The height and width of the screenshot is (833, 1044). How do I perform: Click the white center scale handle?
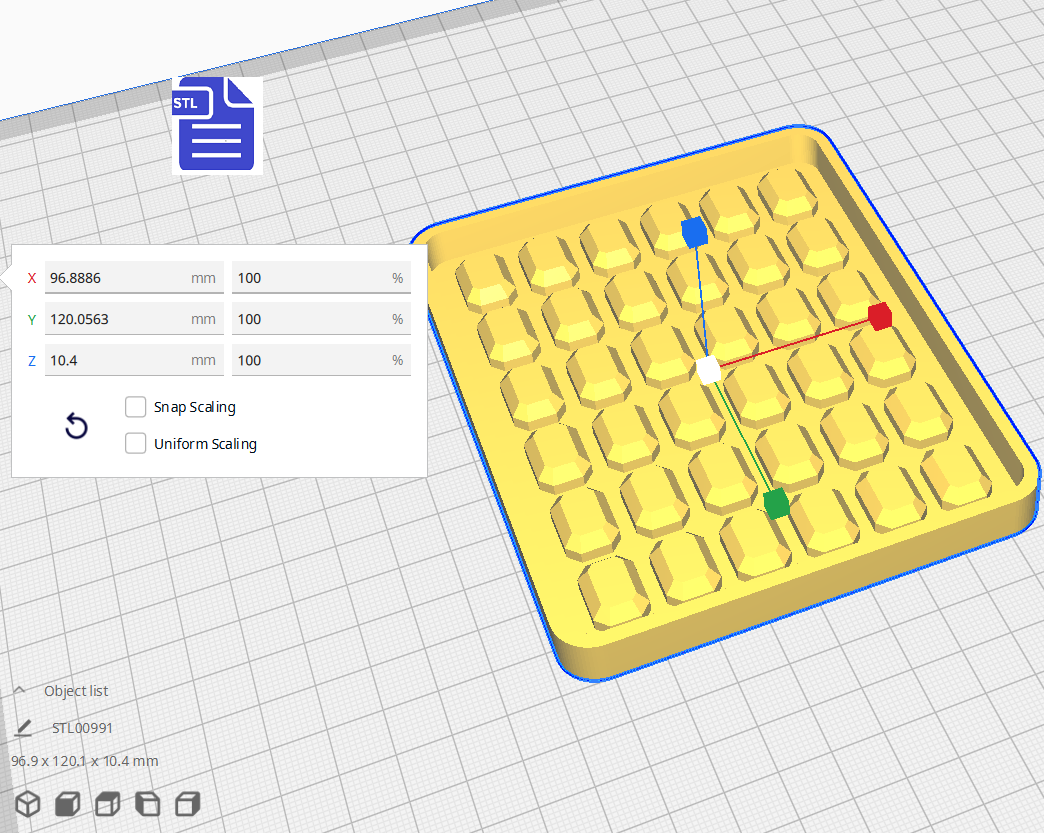coord(710,371)
